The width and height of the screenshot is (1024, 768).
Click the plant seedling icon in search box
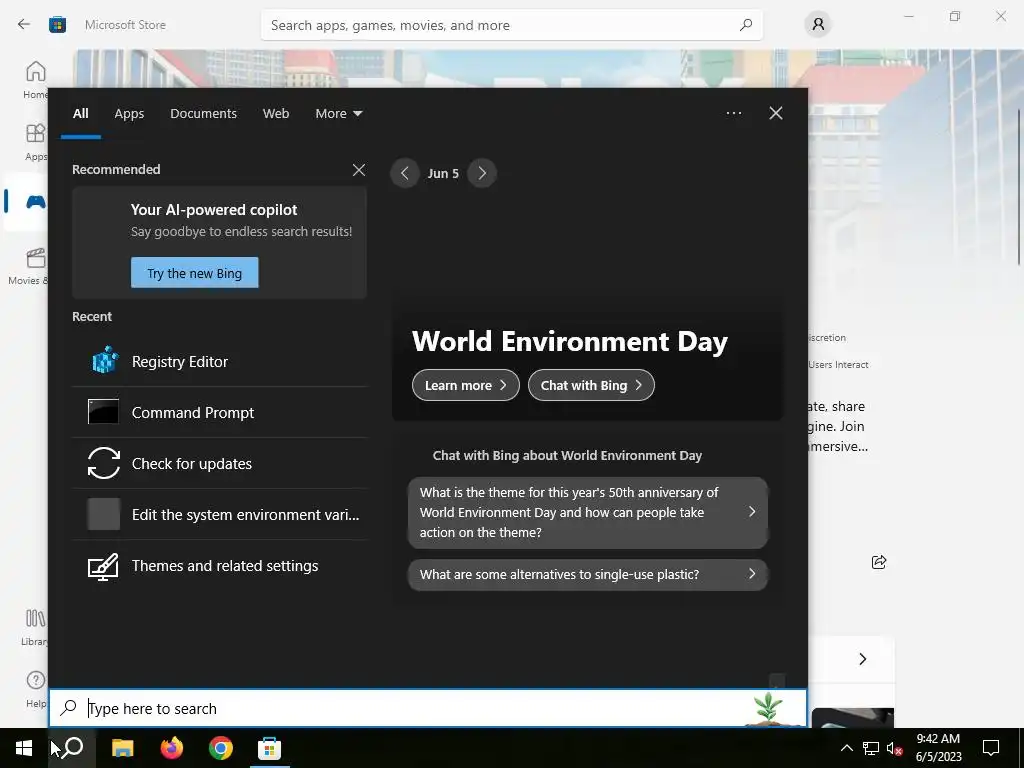[x=769, y=708]
